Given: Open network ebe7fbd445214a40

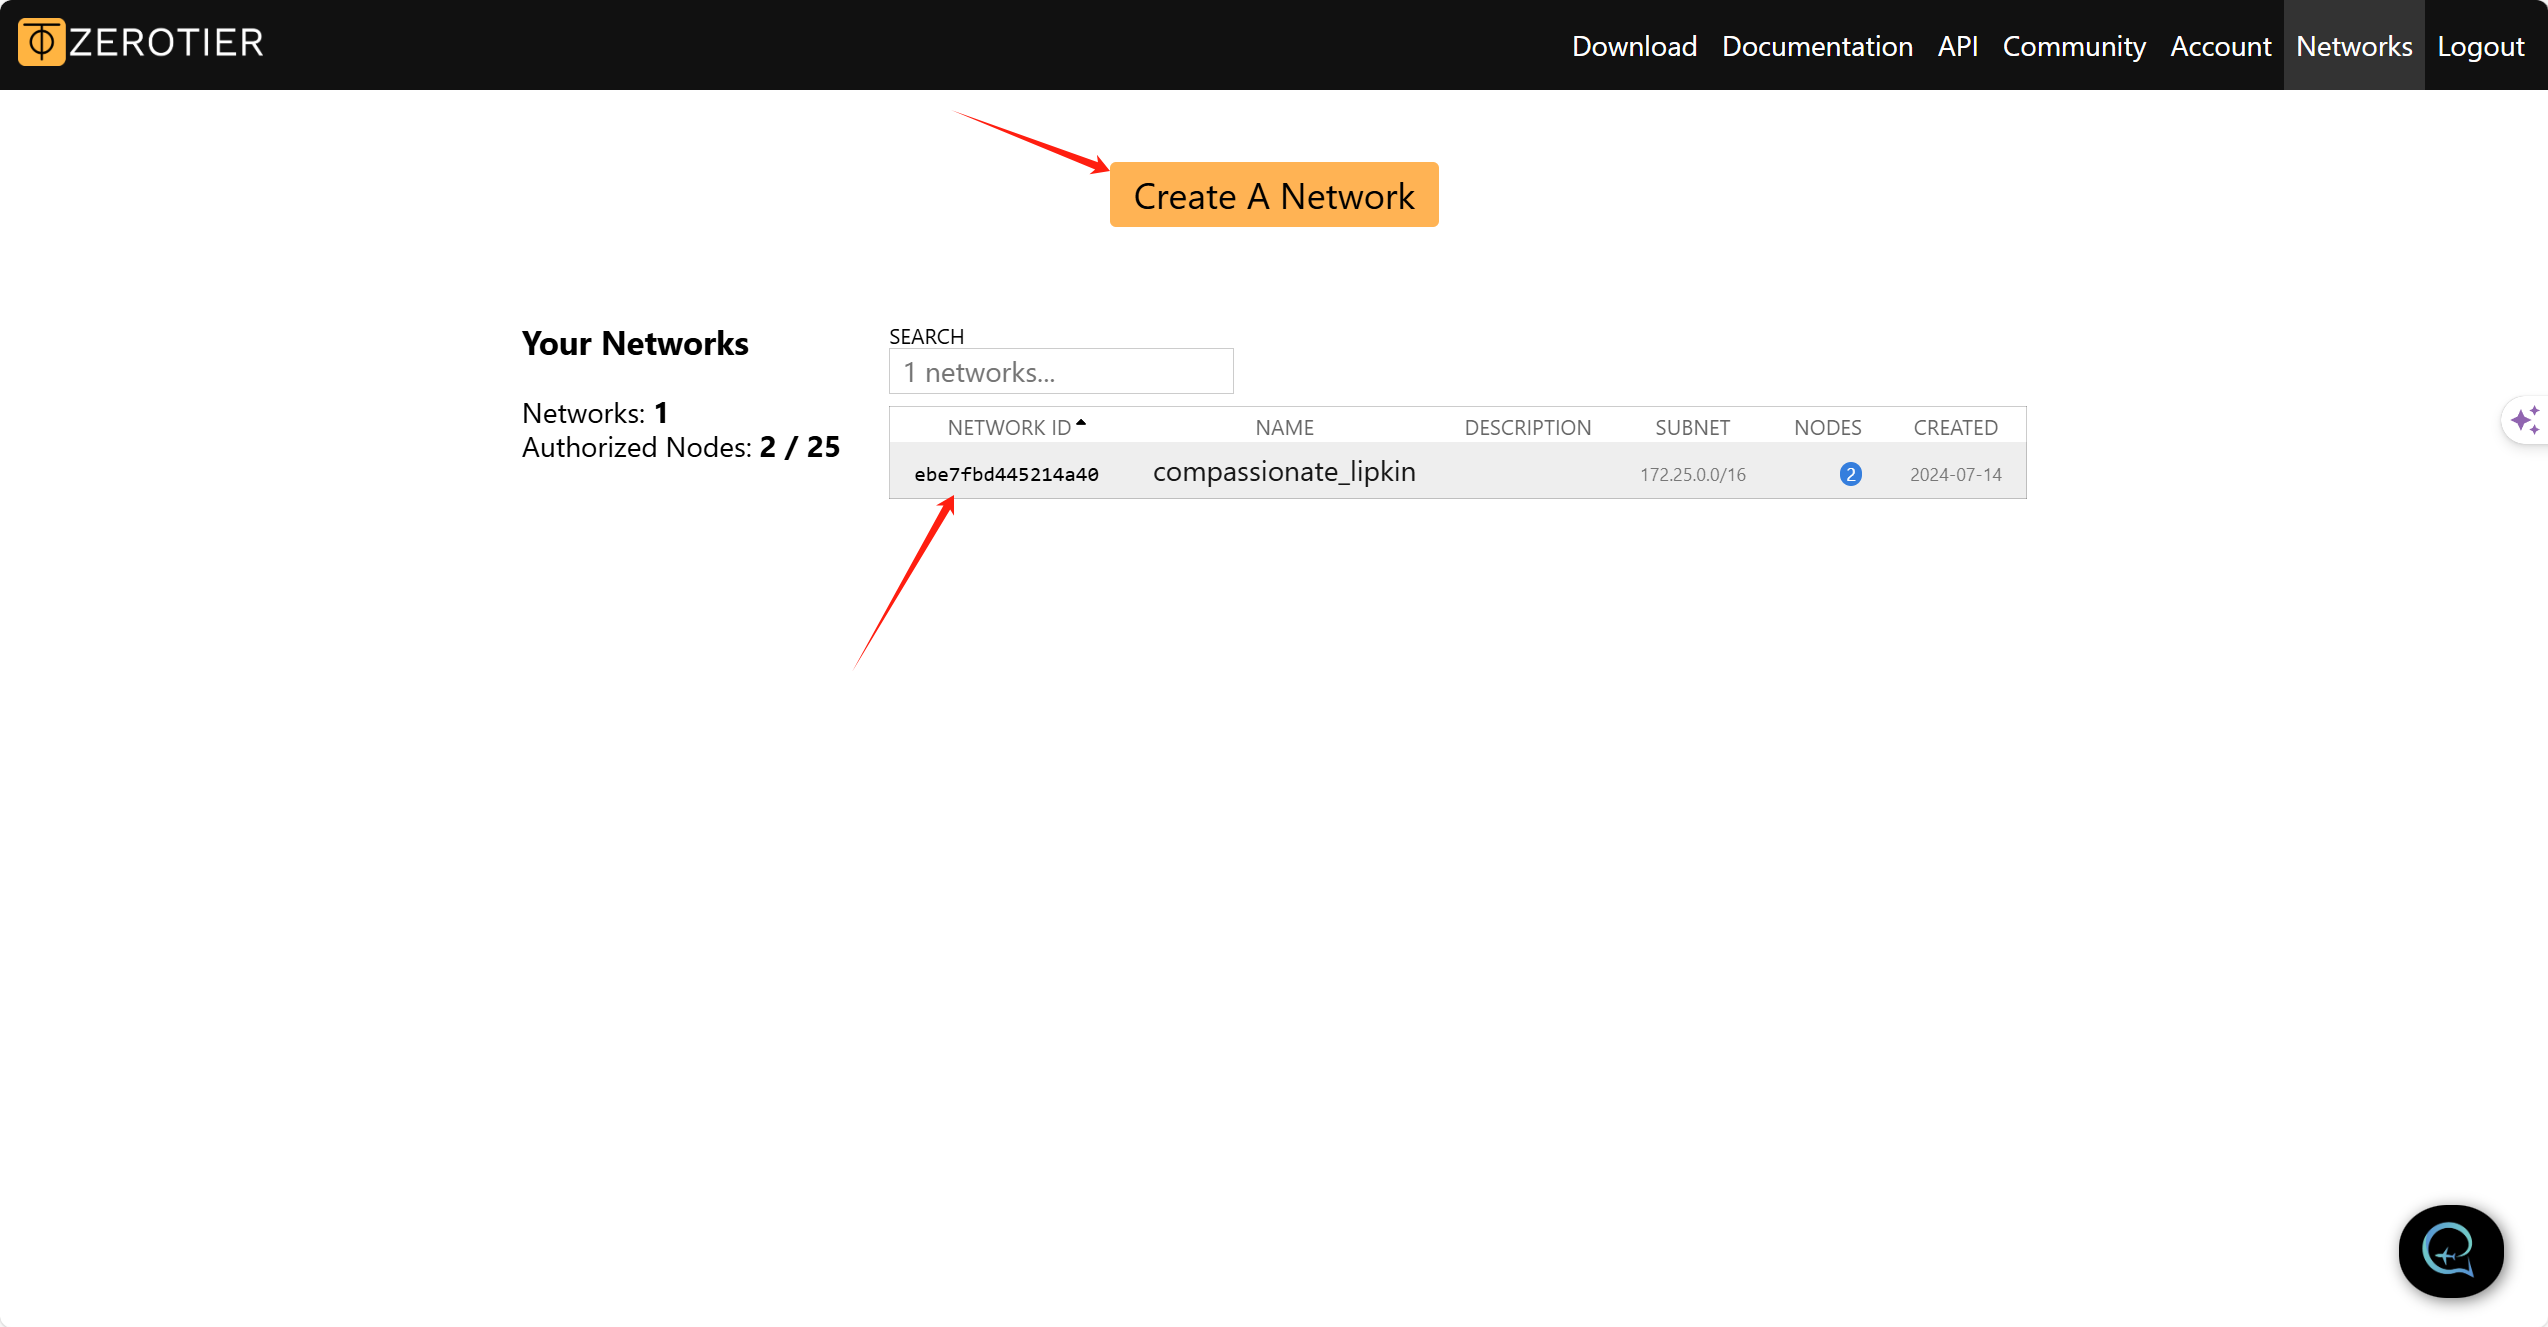Looking at the screenshot, I should (x=1008, y=474).
